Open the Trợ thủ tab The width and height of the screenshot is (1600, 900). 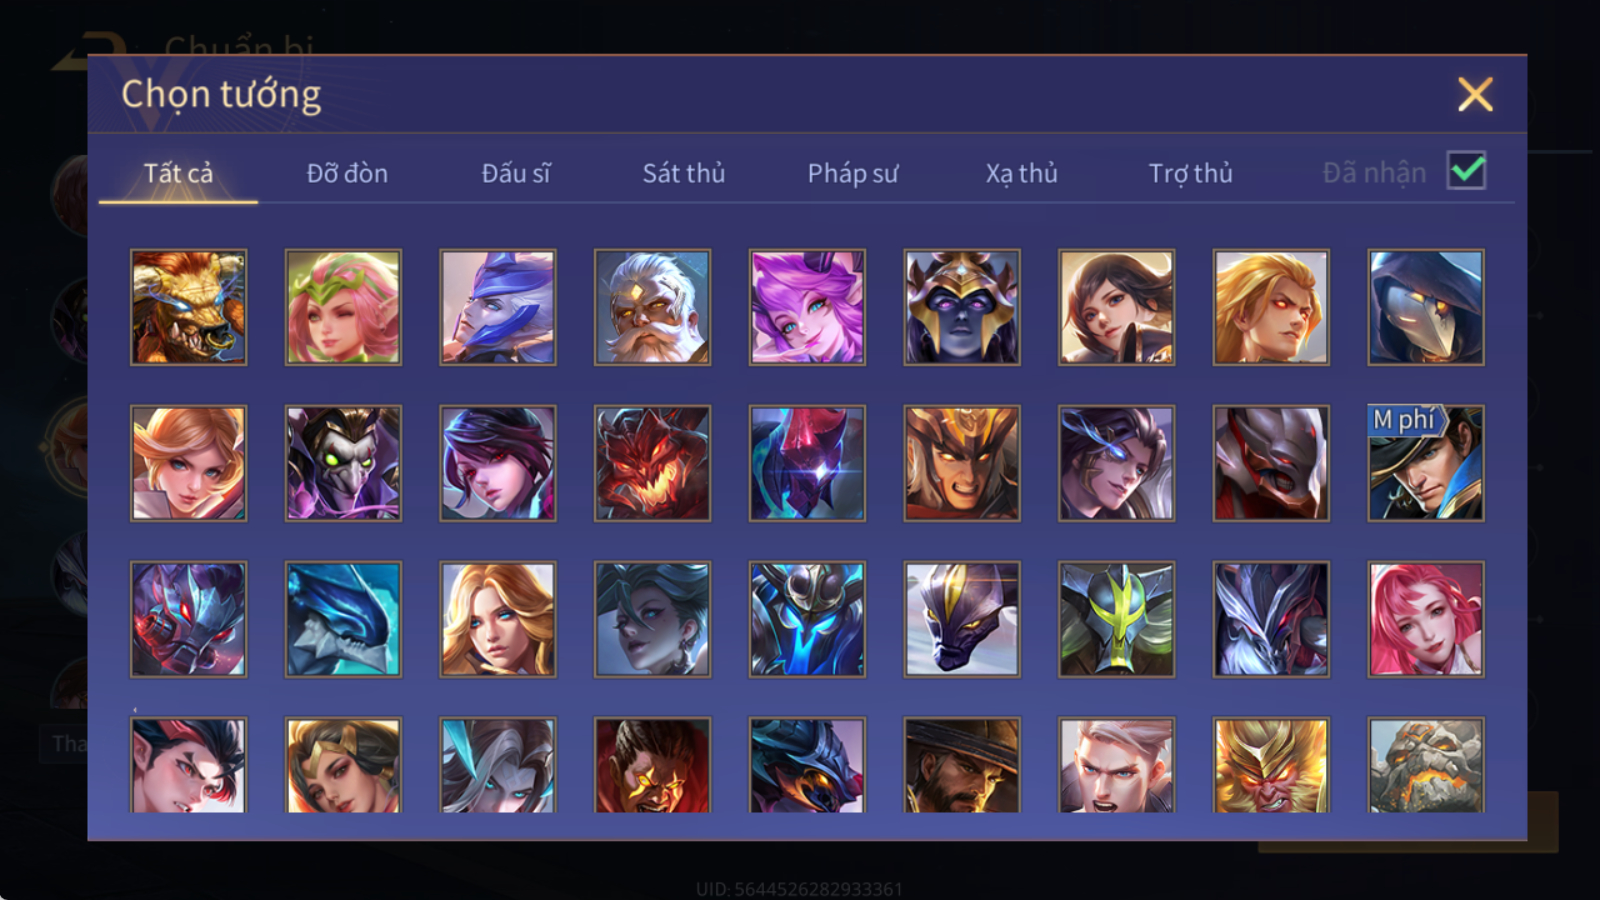[x=1190, y=173]
